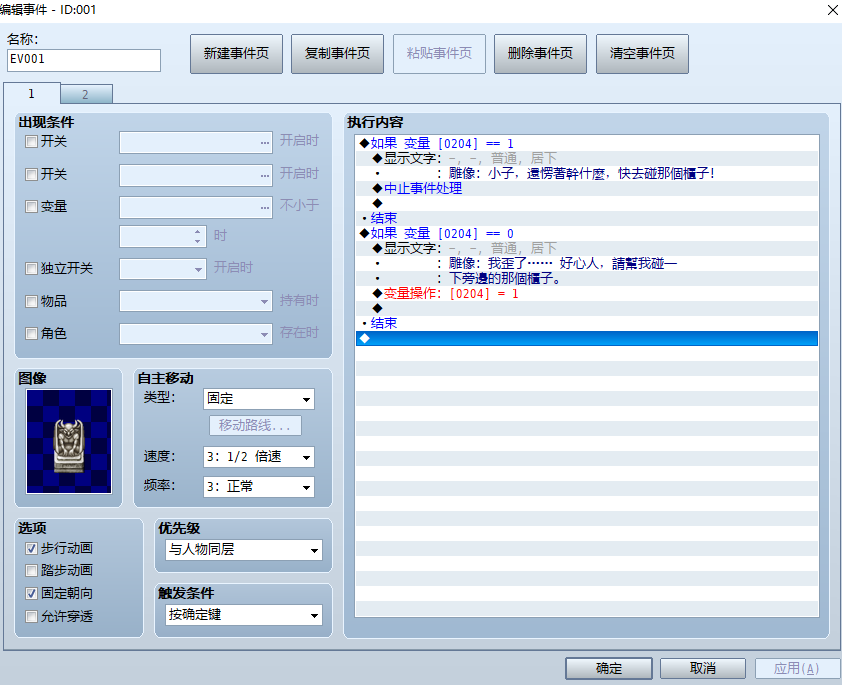
Task: Switch to event page tab 2
Action: [86, 94]
